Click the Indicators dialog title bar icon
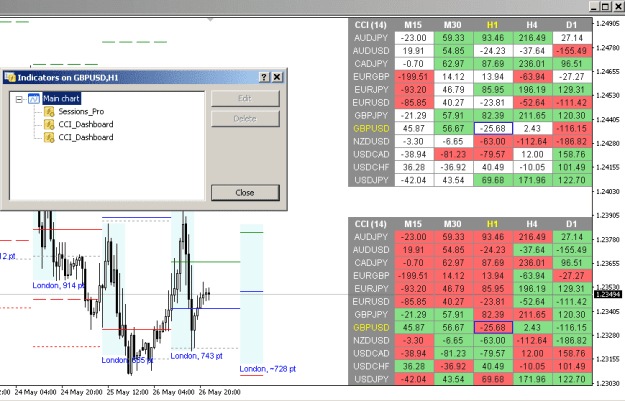Screen dimensions: 625x401 click(10, 77)
